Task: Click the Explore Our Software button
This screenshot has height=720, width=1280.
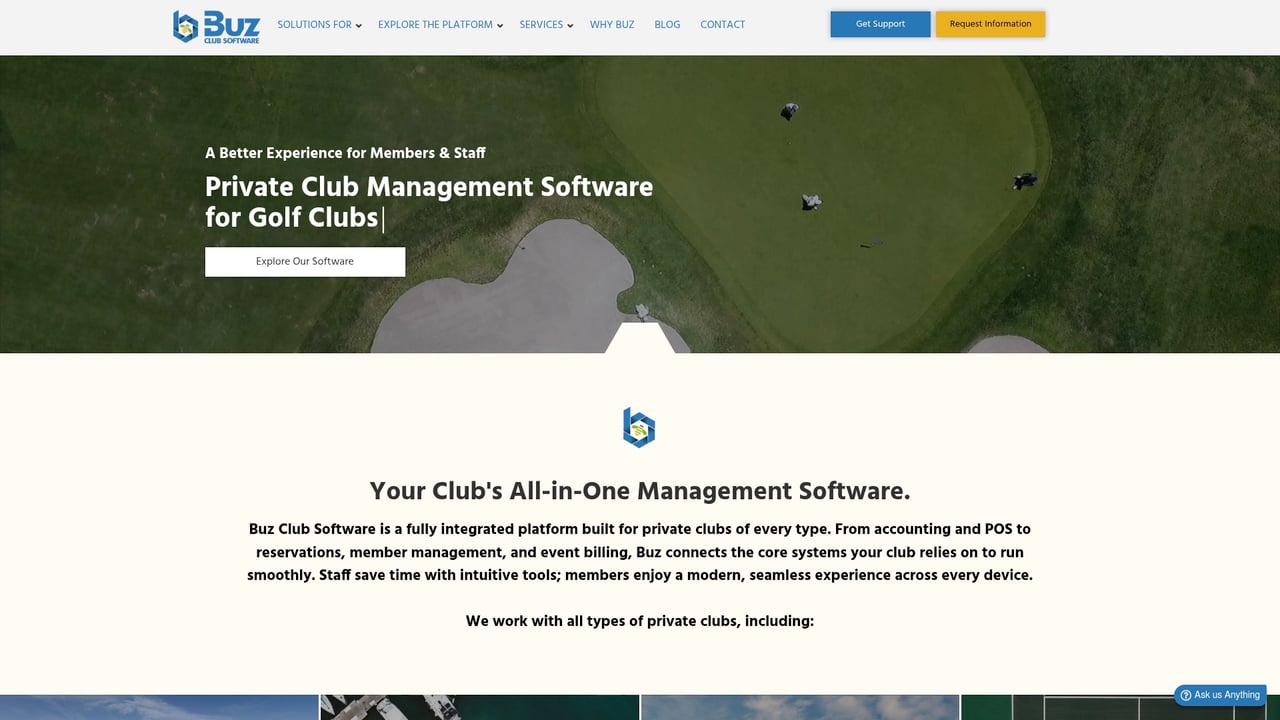Action: tap(305, 261)
